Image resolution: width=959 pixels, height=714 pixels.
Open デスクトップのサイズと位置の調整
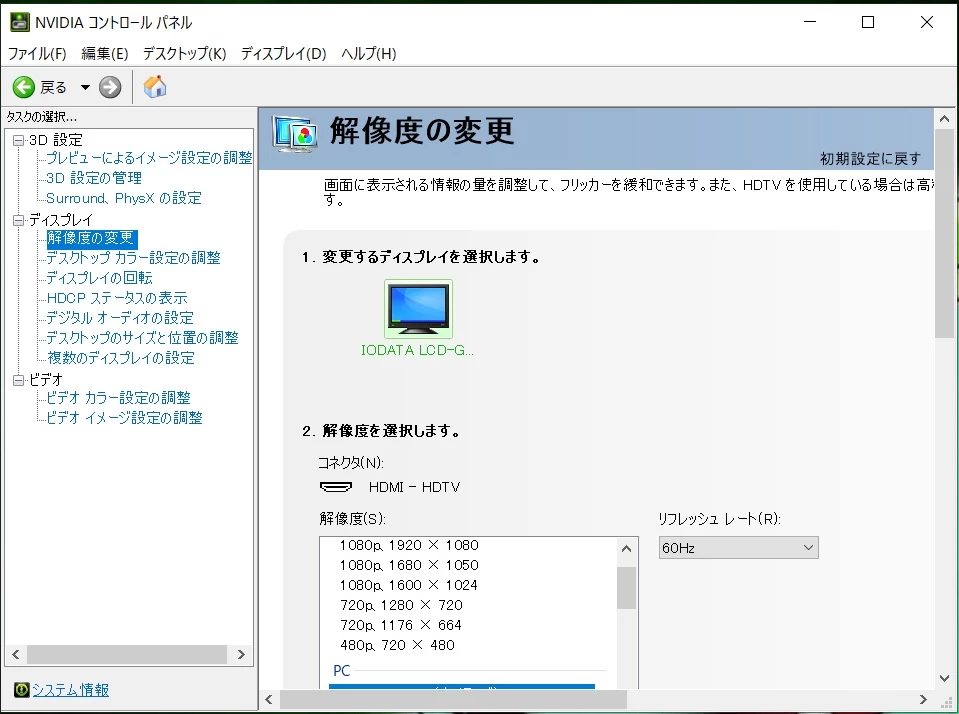[142, 338]
